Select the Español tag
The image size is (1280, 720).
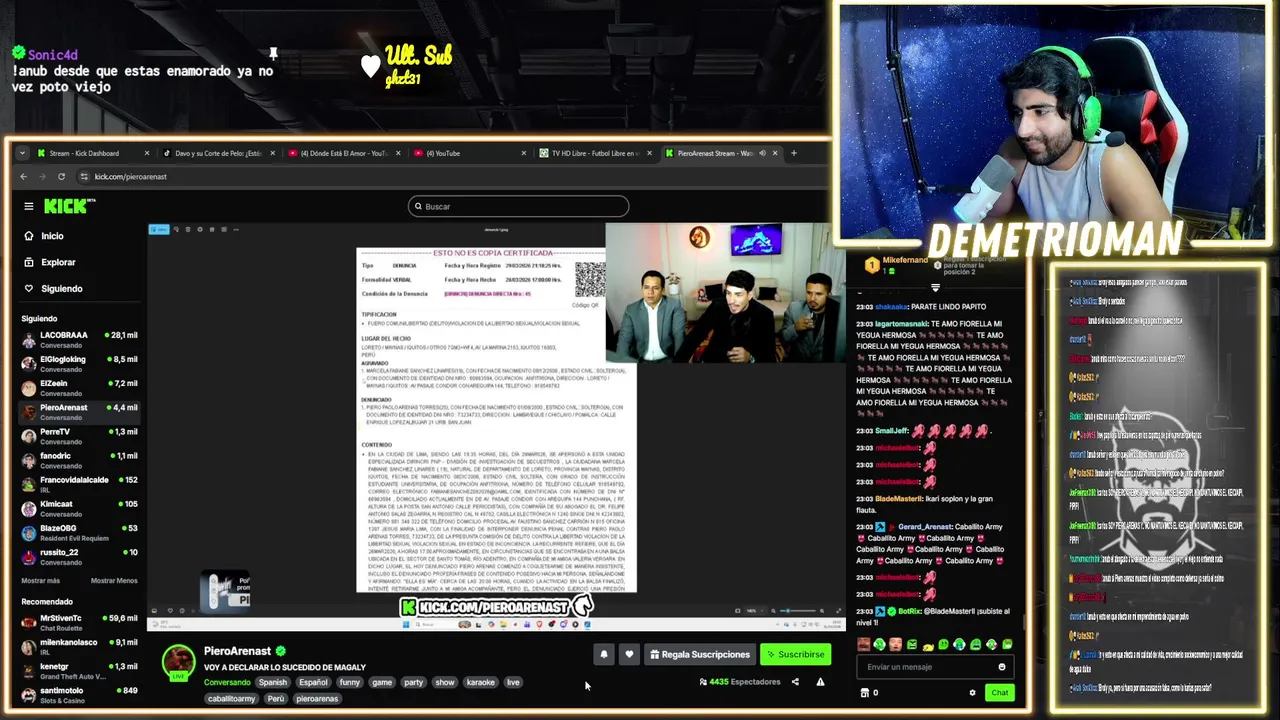313,682
